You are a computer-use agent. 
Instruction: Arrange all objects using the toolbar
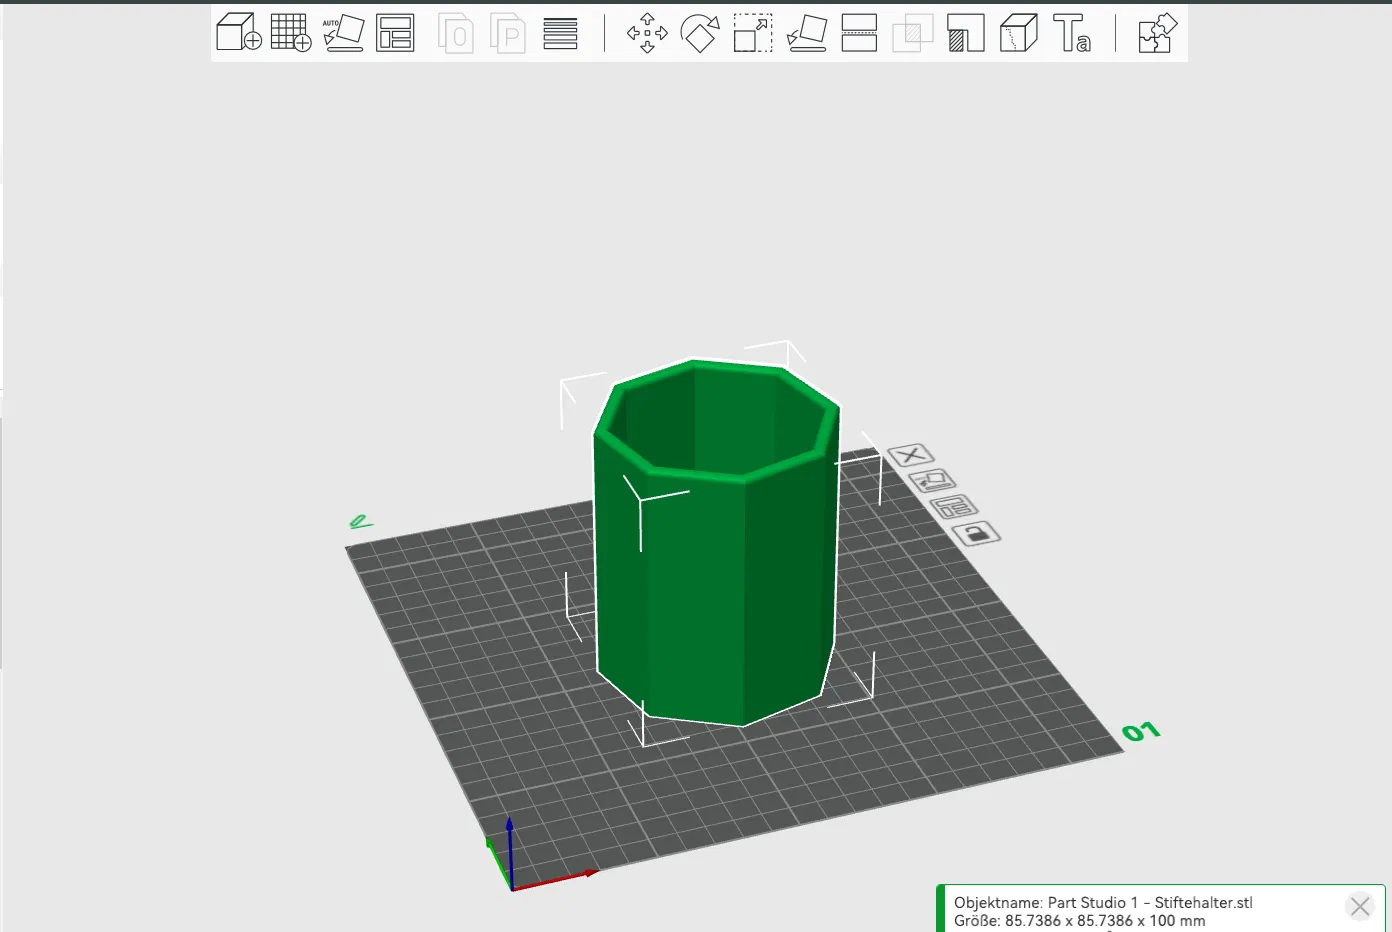[x=395, y=33]
